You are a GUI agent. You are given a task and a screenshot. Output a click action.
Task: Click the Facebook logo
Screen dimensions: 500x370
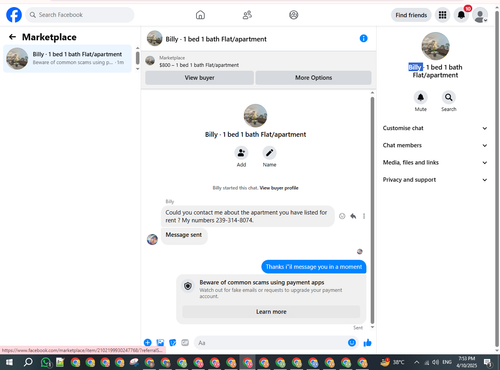point(14,15)
